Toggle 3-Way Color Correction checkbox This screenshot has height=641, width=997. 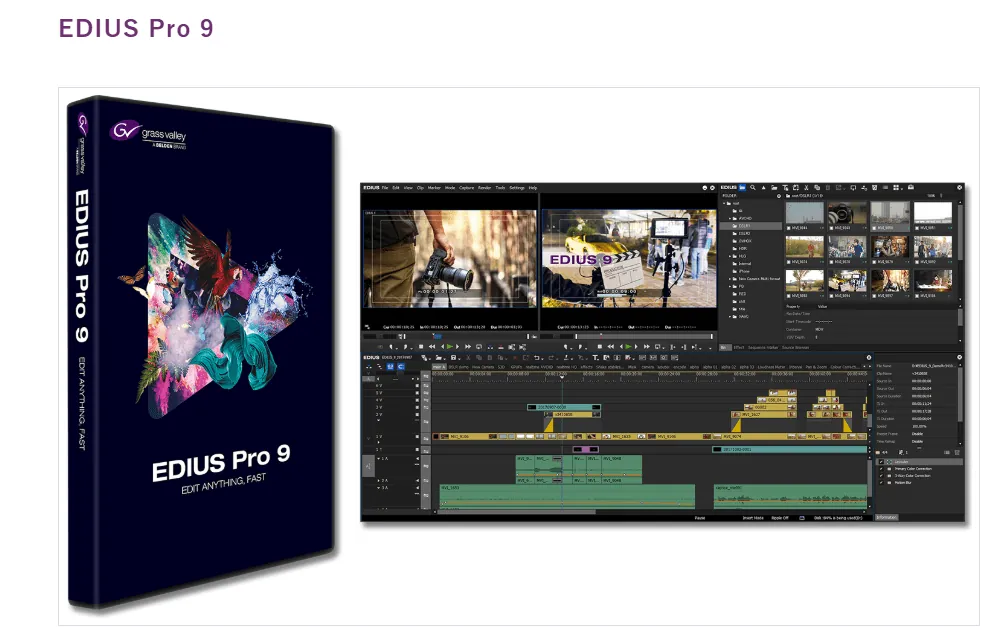(881, 476)
